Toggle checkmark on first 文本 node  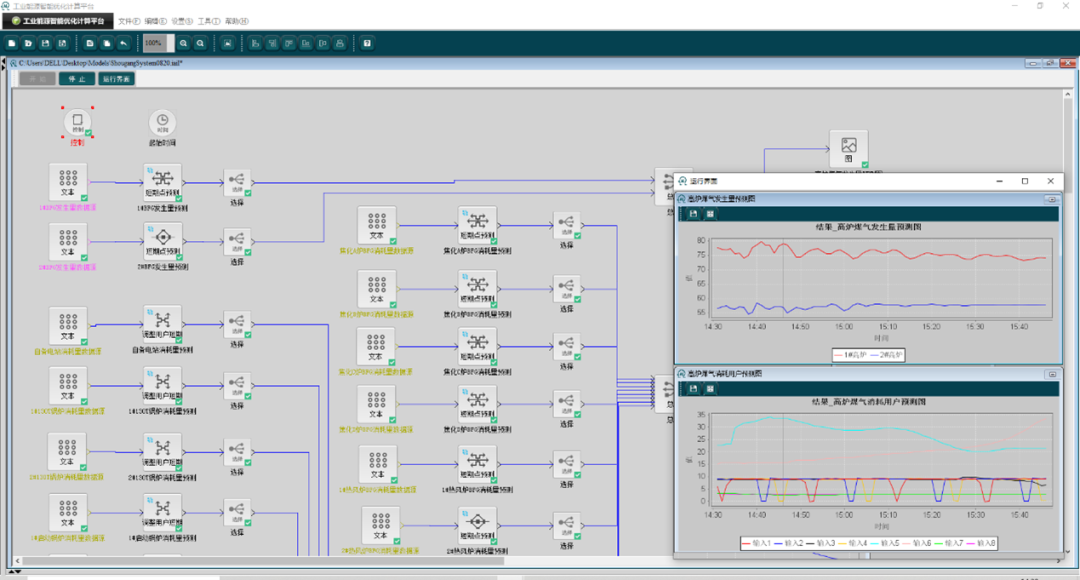(84, 199)
